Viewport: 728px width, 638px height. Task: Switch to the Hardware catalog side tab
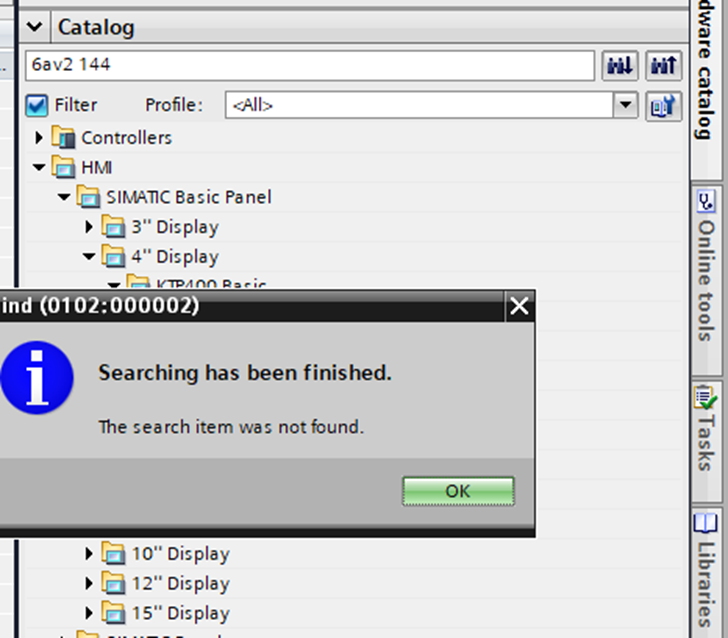pyautogui.click(x=707, y=88)
